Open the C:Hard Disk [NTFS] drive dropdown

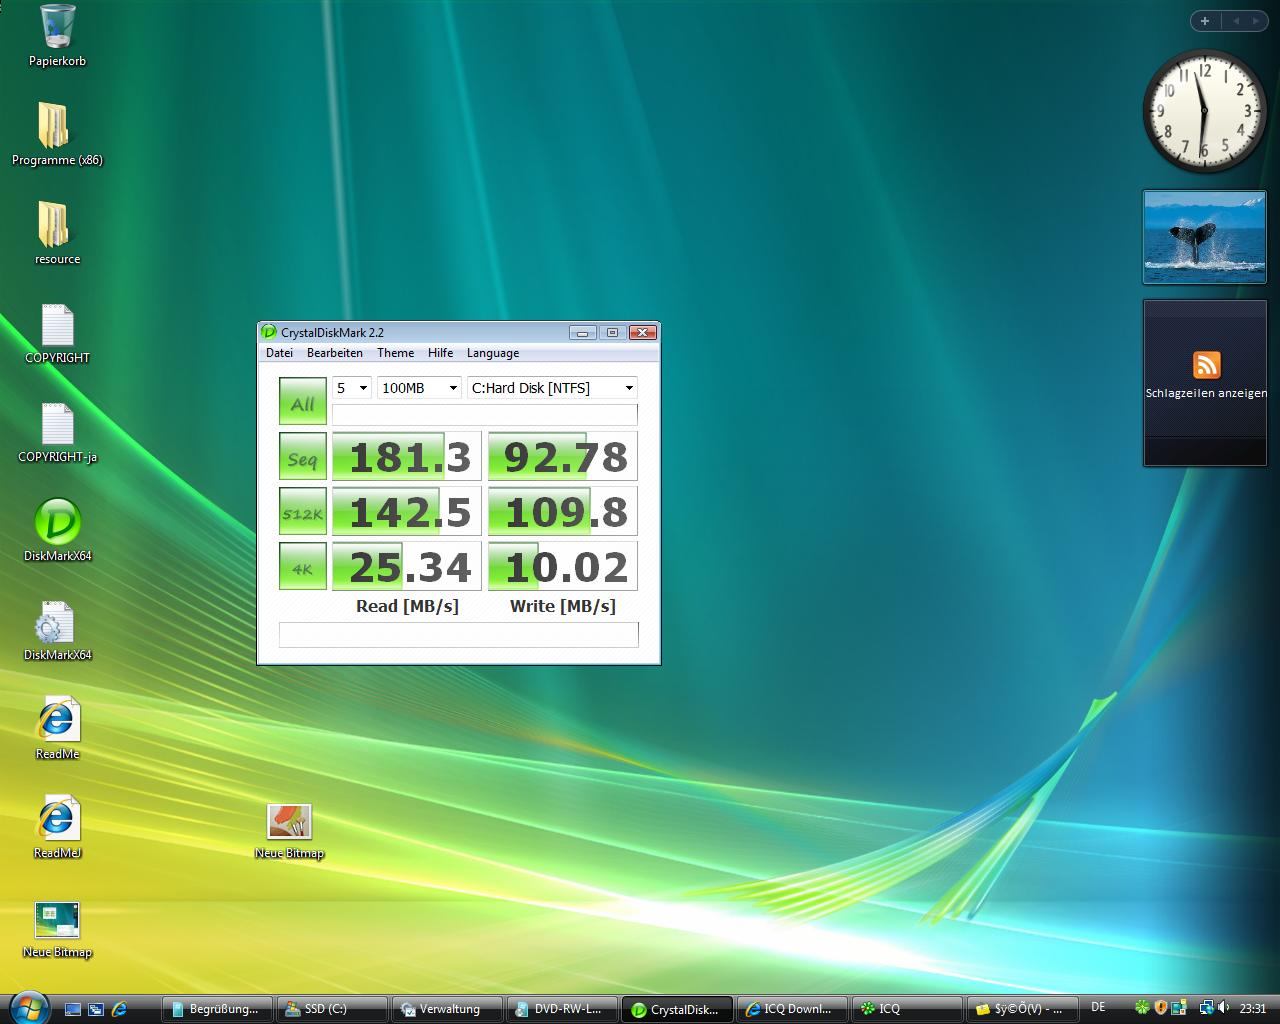click(x=552, y=388)
